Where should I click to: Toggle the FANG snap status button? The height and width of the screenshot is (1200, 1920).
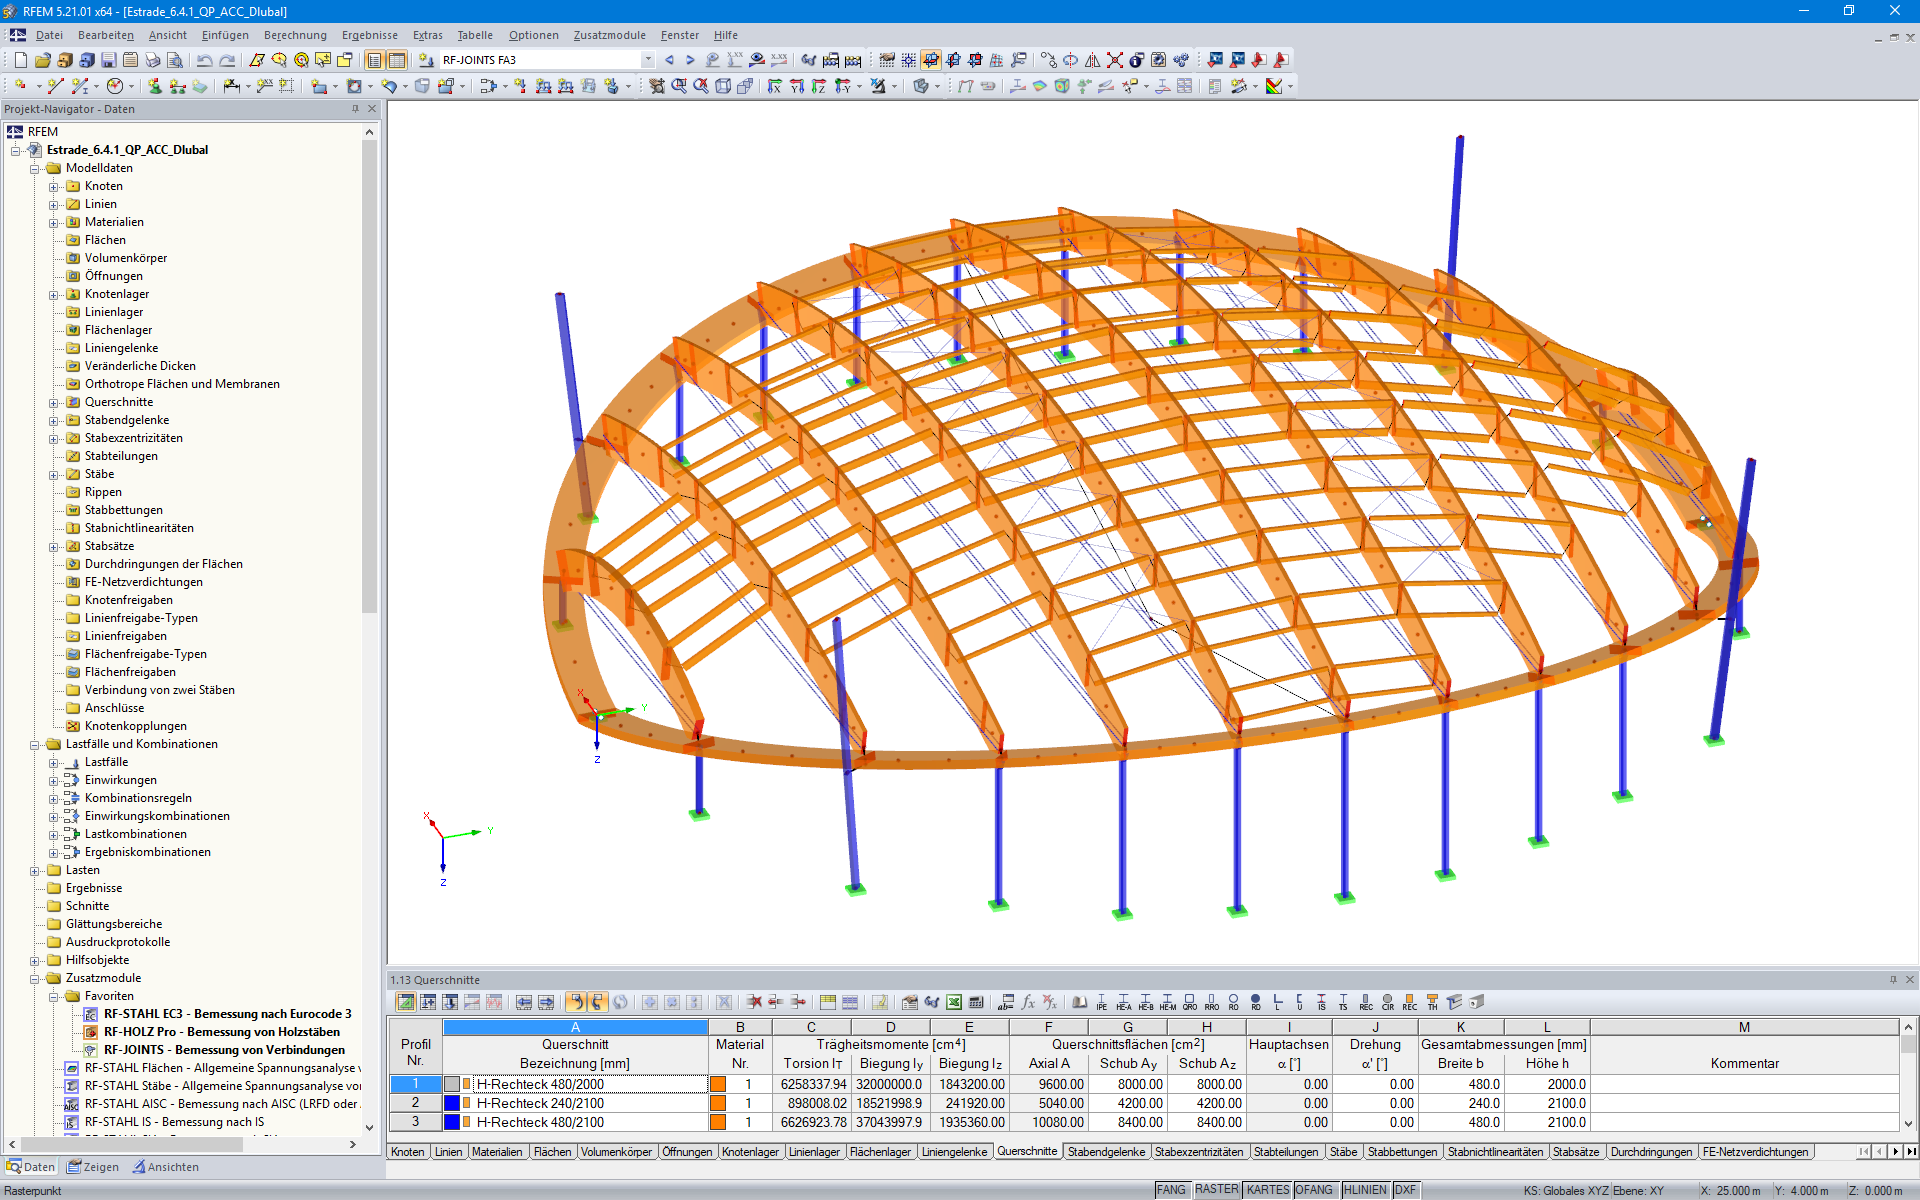click(x=1171, y=1190)
